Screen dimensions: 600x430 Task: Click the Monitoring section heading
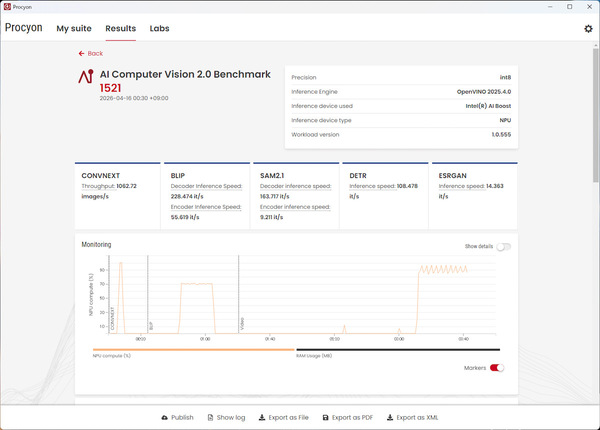click(96, 244)
